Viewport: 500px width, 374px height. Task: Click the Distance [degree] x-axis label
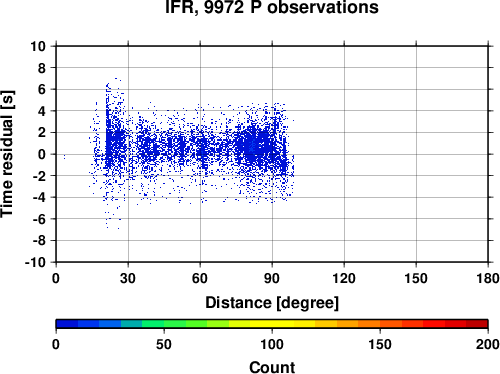pos(272,303)
